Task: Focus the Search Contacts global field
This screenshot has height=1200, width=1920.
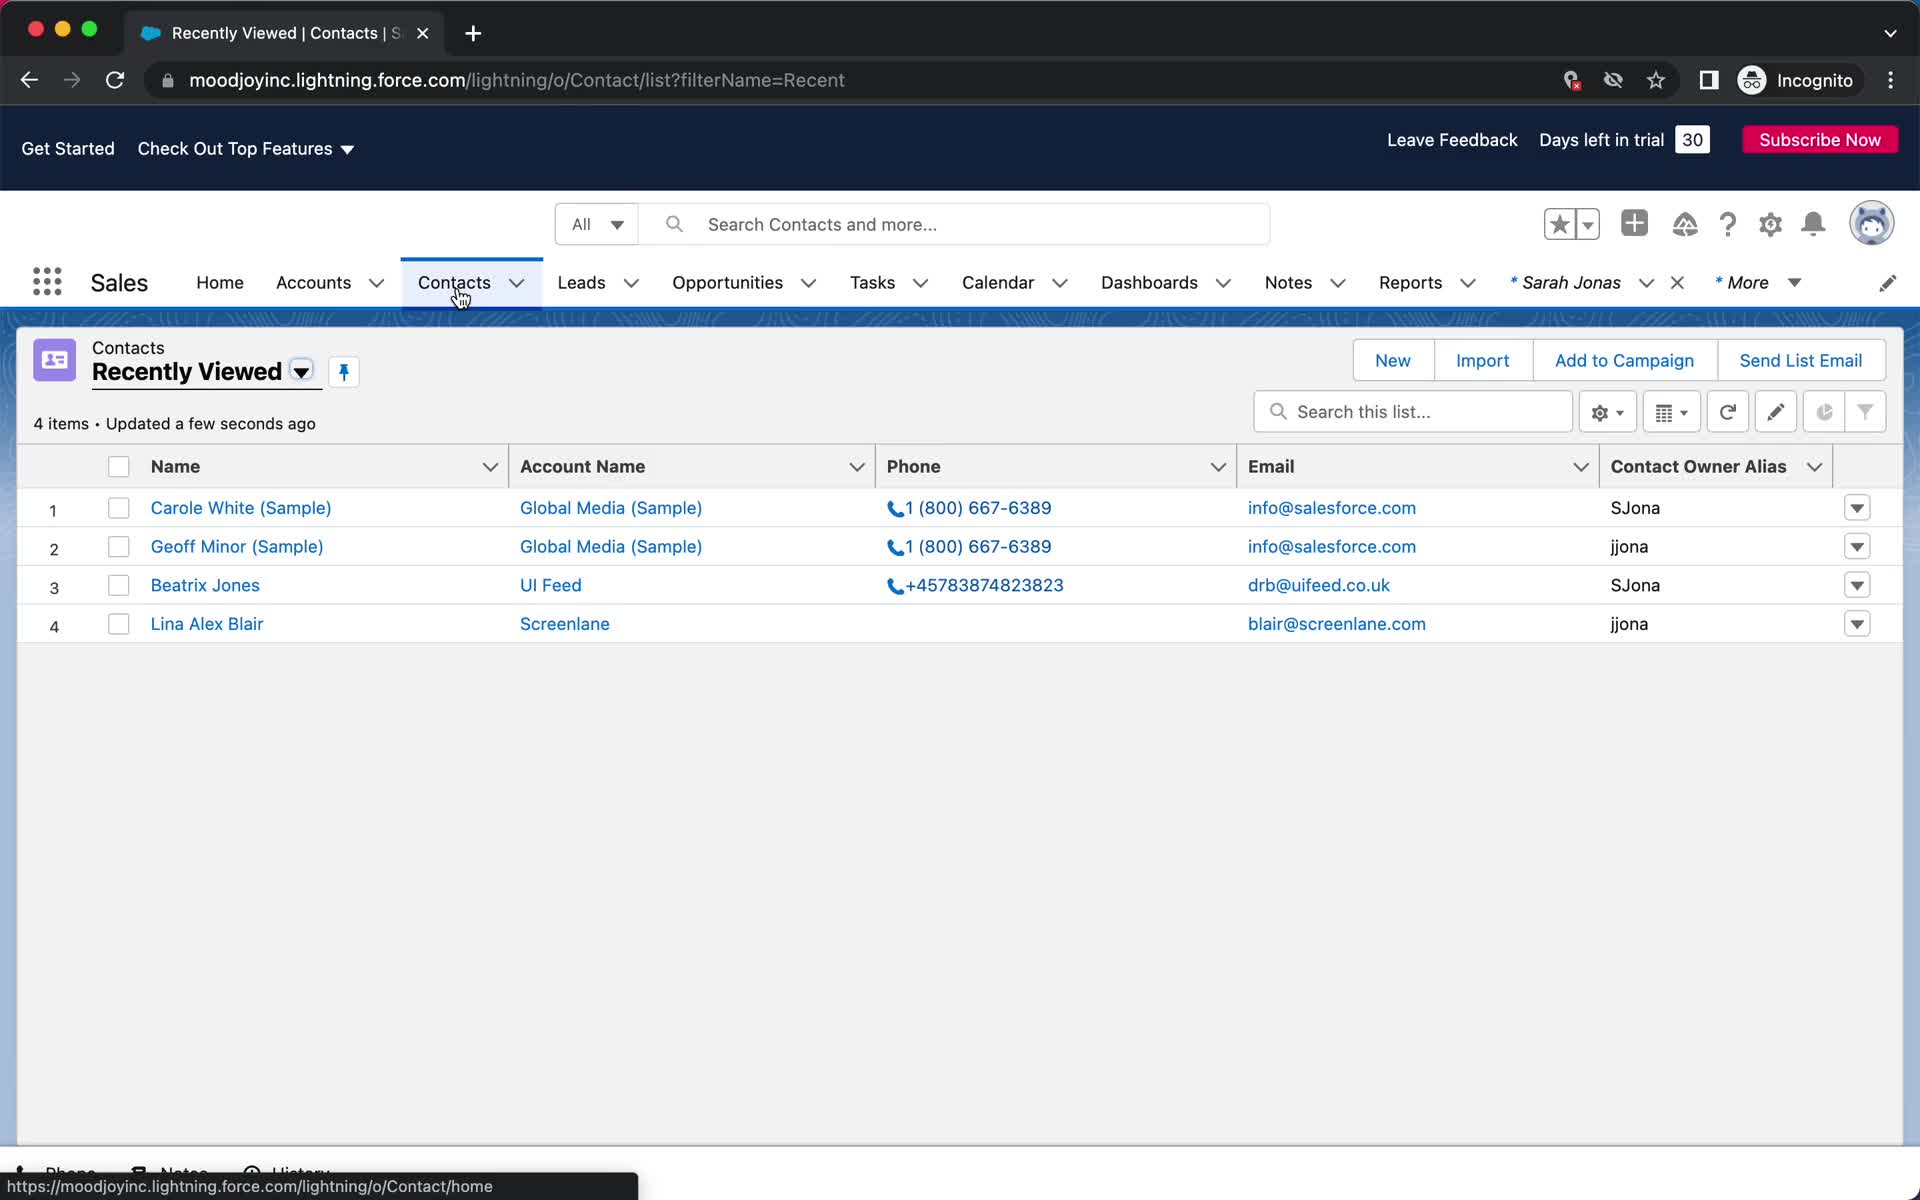Action: click(x=955, y=224)
